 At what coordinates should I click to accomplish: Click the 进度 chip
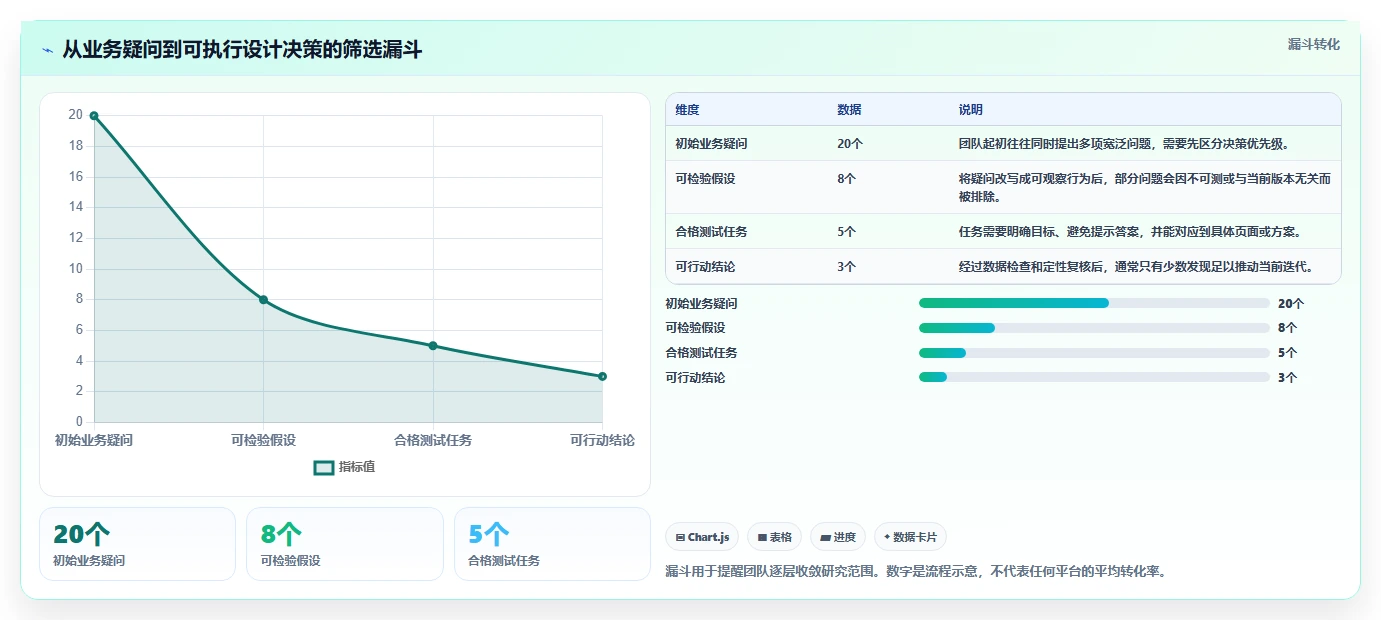[x=837, y=537]
